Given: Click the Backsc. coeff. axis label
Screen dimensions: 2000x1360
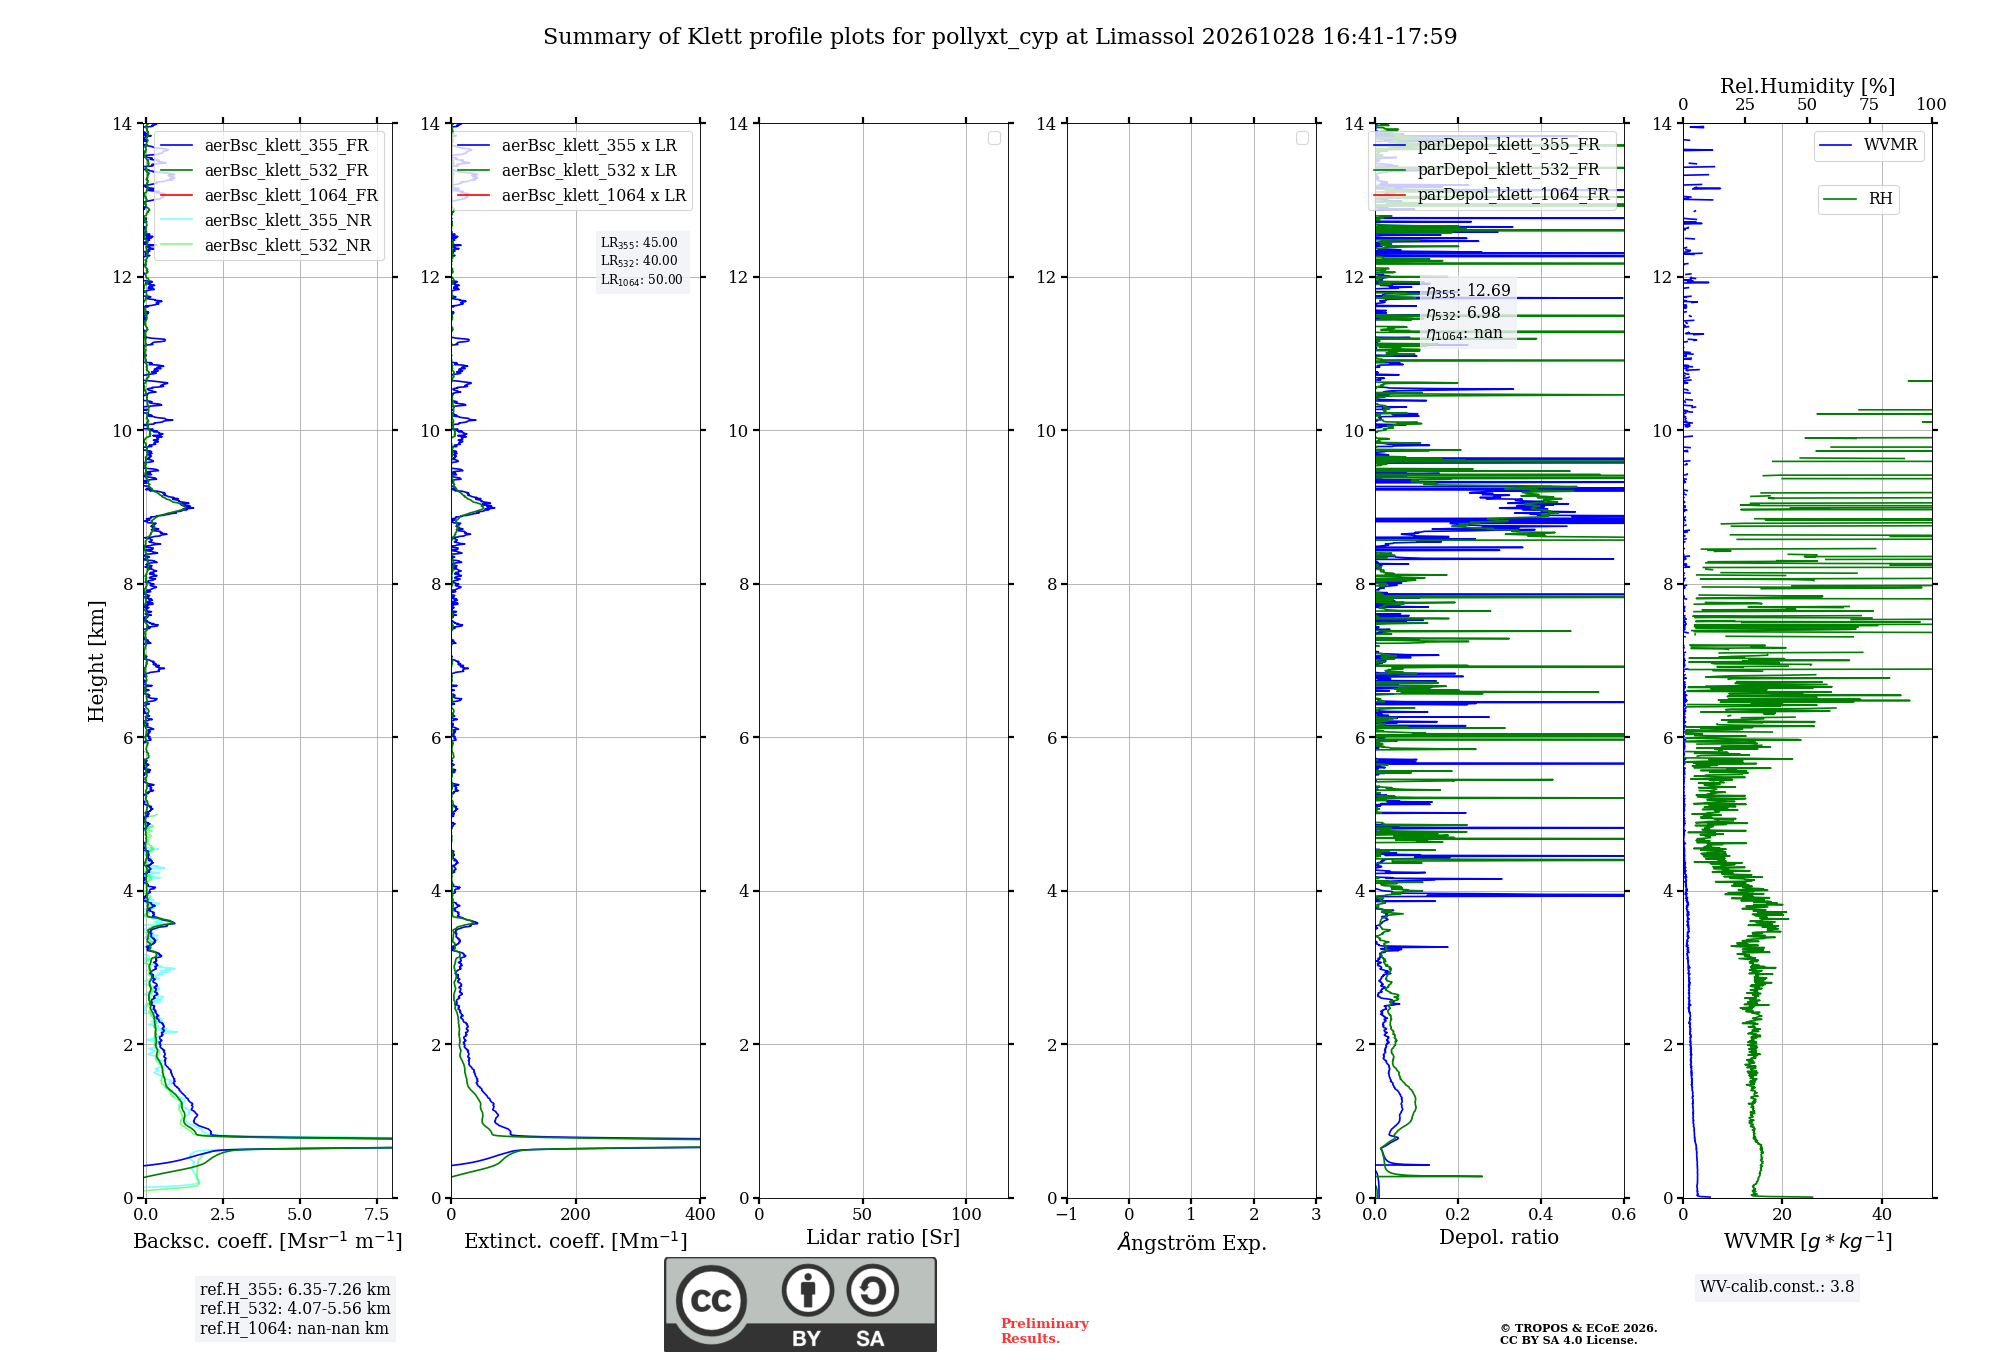Looking at the screenshot, I should (268, 1241).
